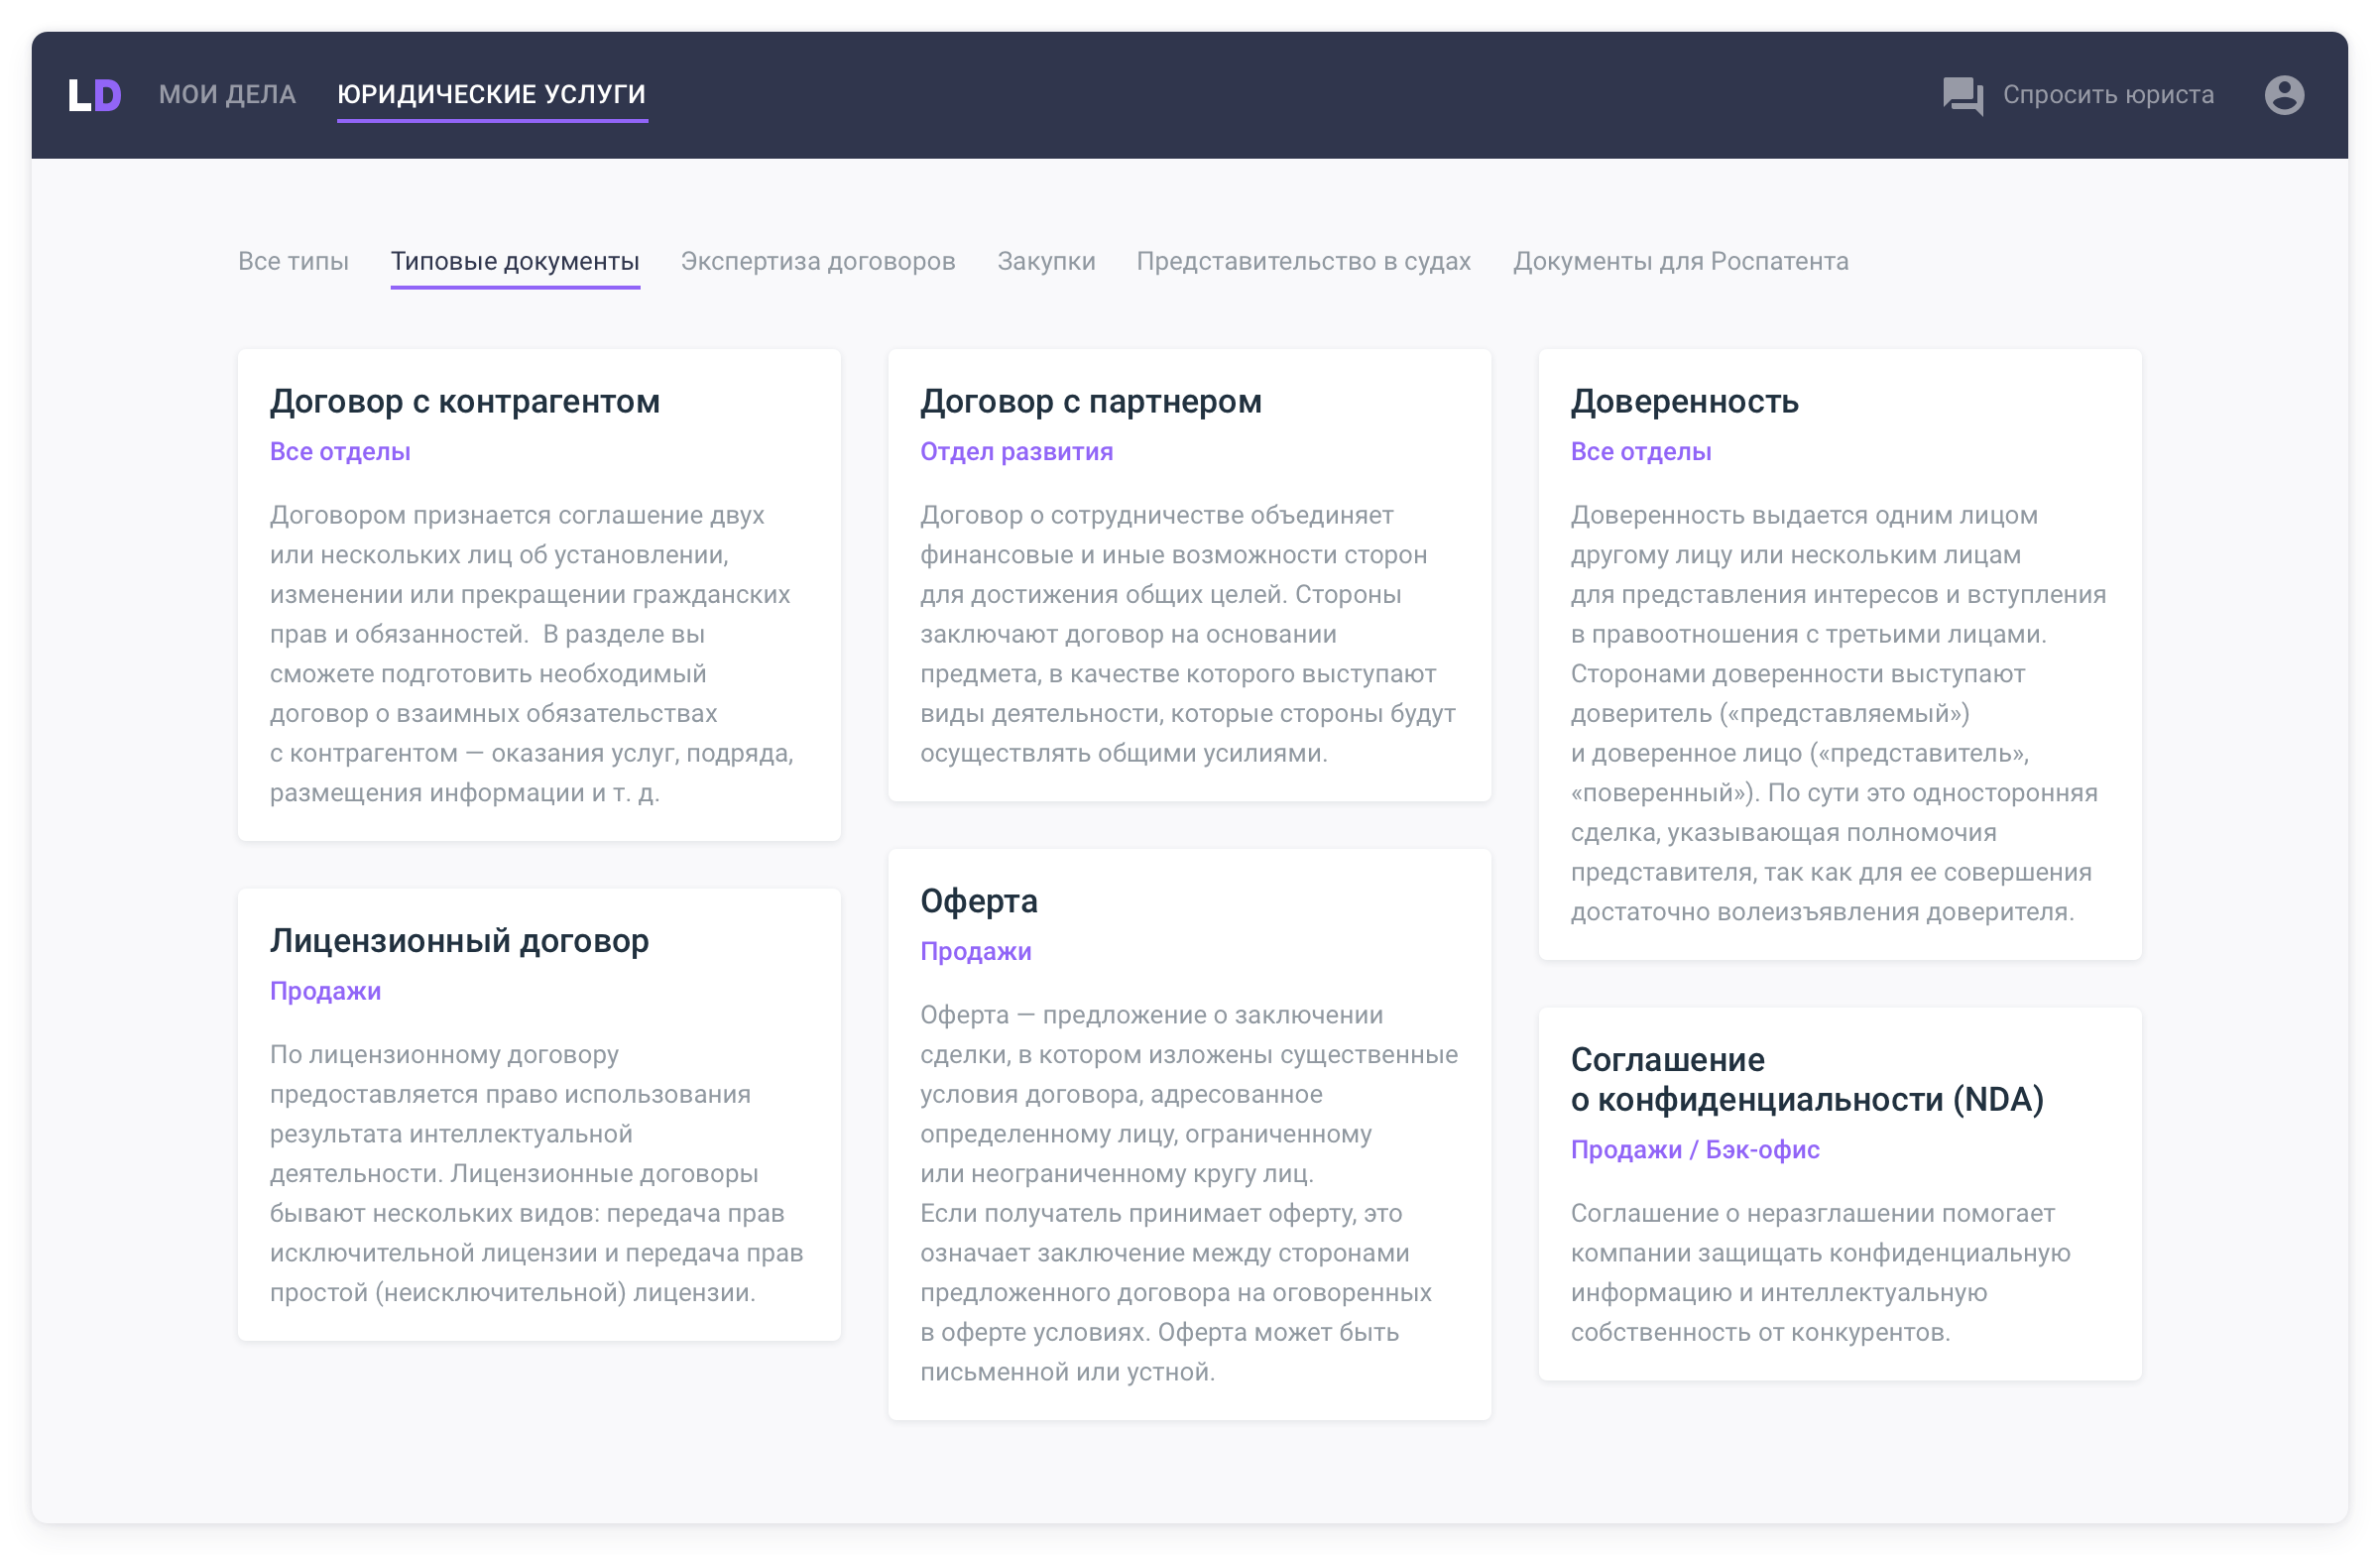This screenshot has width=2380, height=1555.
Task: Select the Документы для Роспатента tab
Action: [x=1680, y=261]
